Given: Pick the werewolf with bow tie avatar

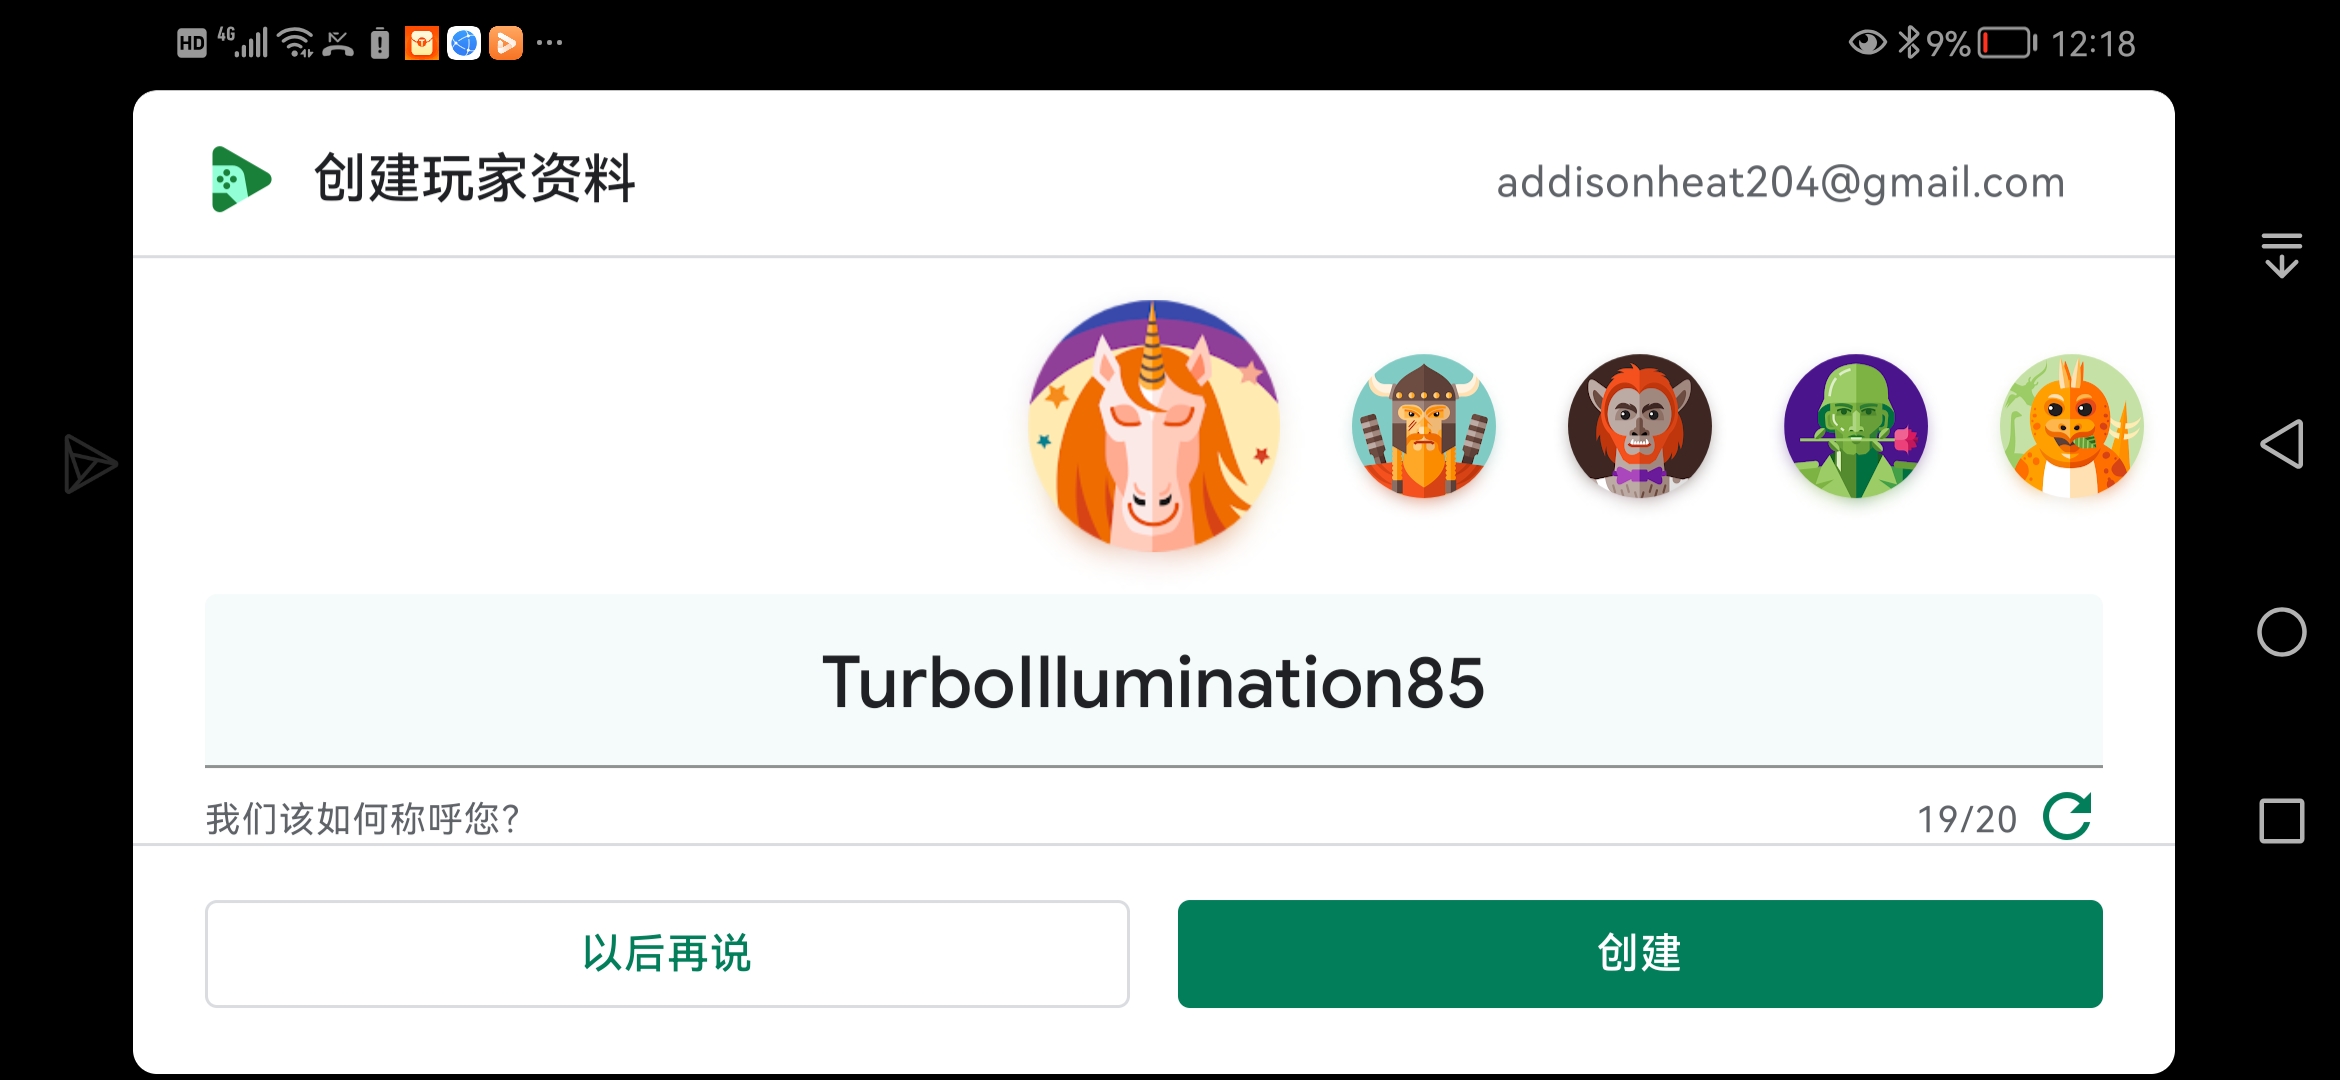Looking at the screenshot, I should (x=1640, y=426).
